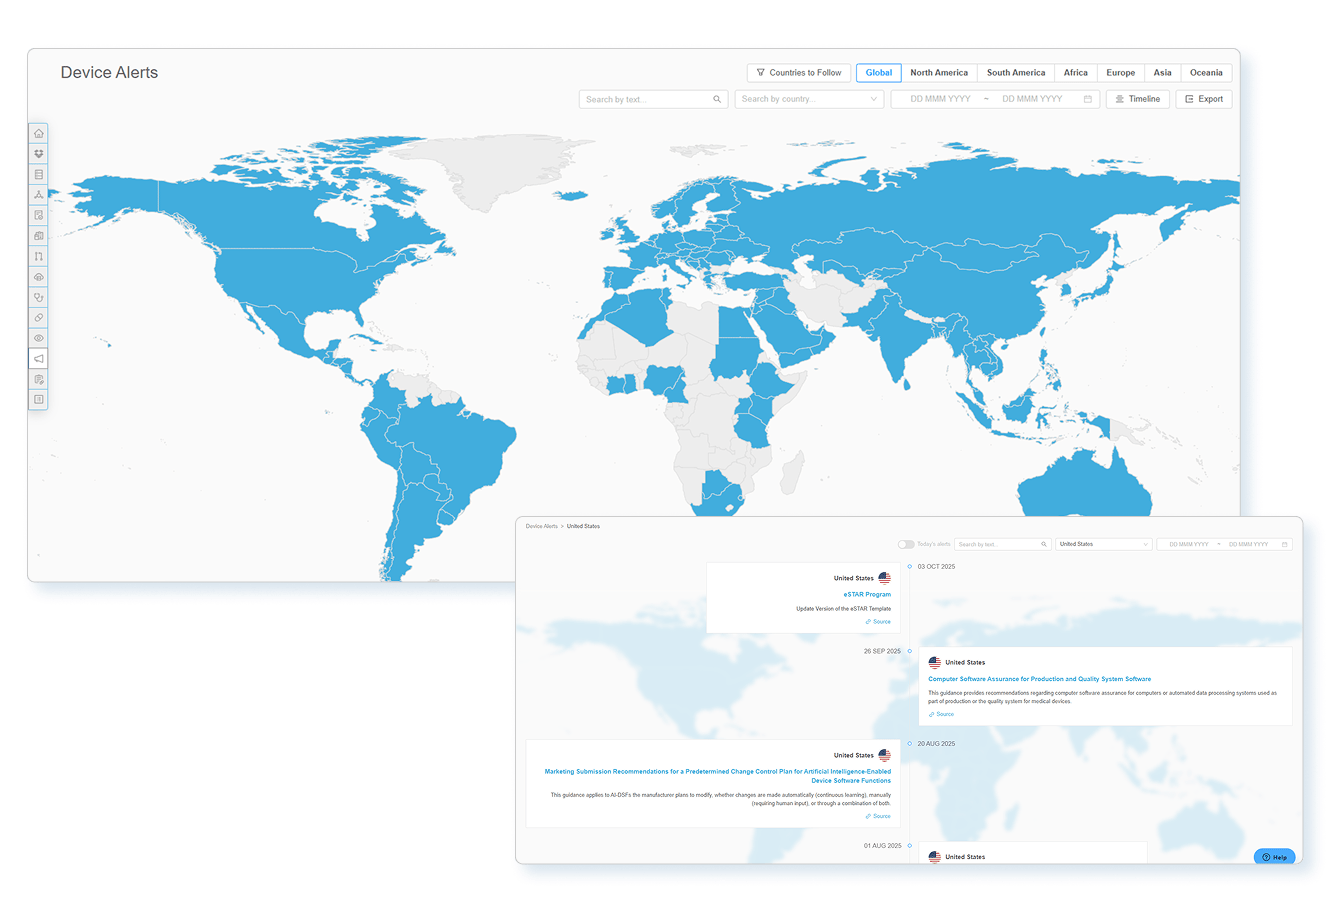The width and height of the screenshot is (1344, 910).
Task: Open the stethoscope tool from the sidebar
Action: click(x=38, y=297)
